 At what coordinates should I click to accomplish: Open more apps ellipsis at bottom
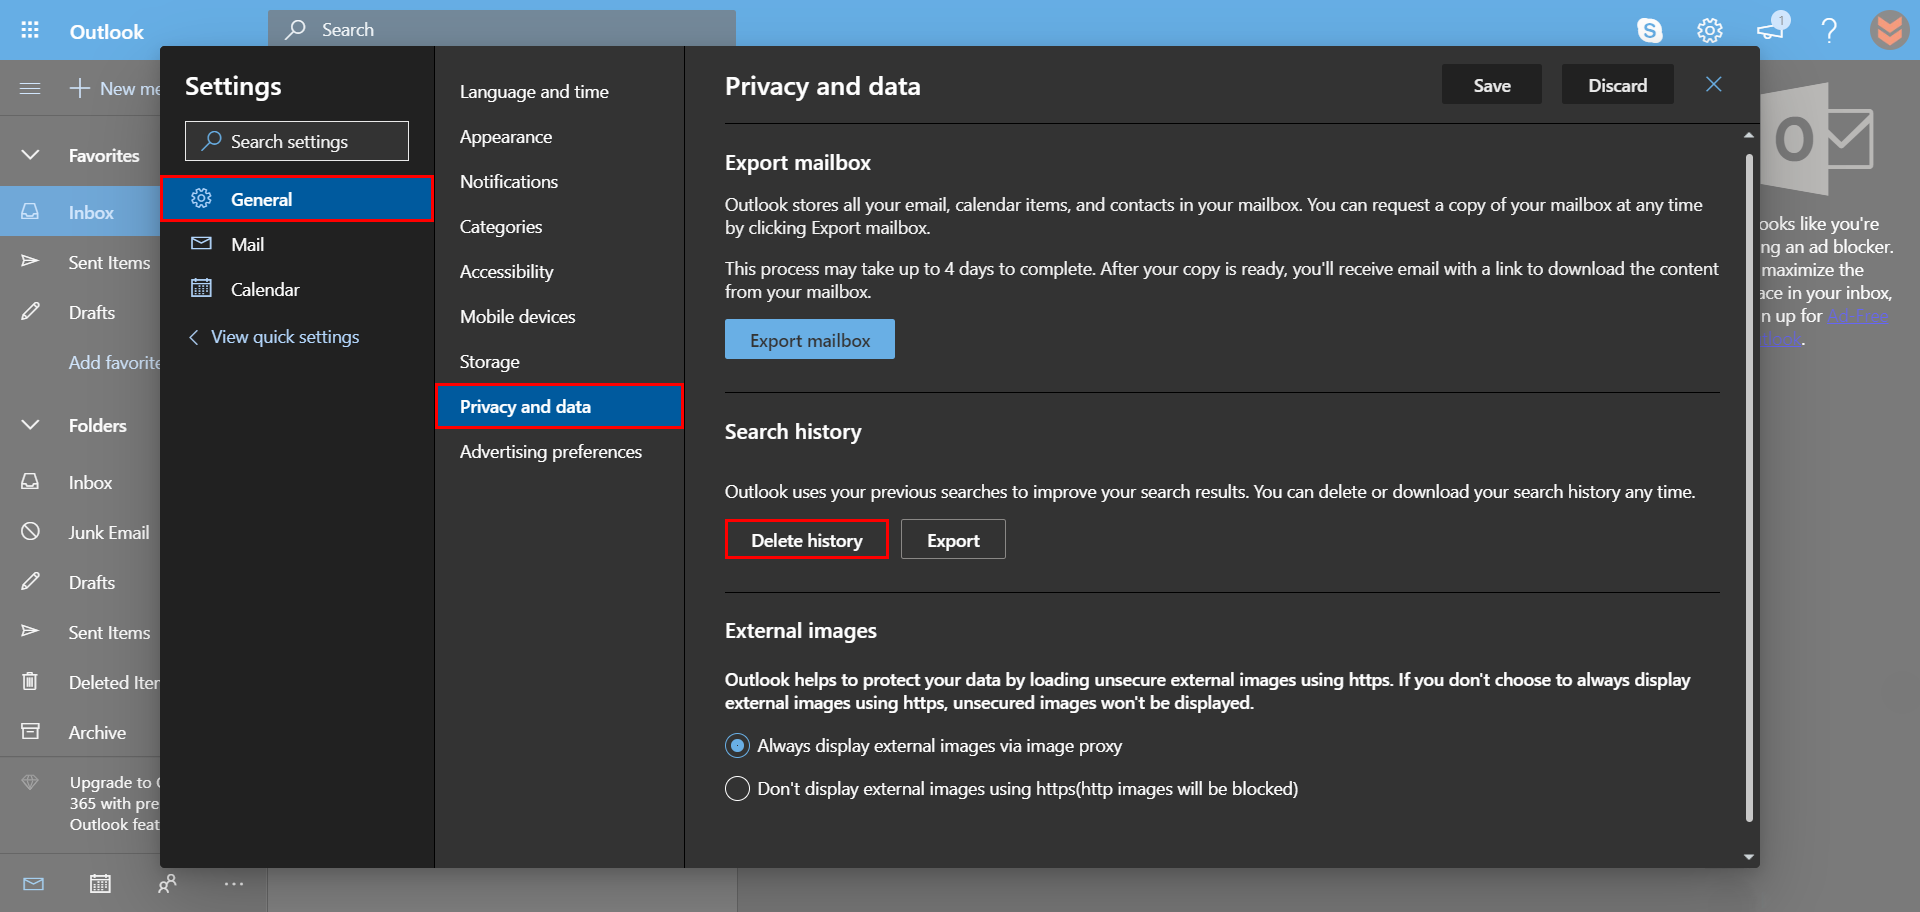pyautogui.click(x=234, y=884)
